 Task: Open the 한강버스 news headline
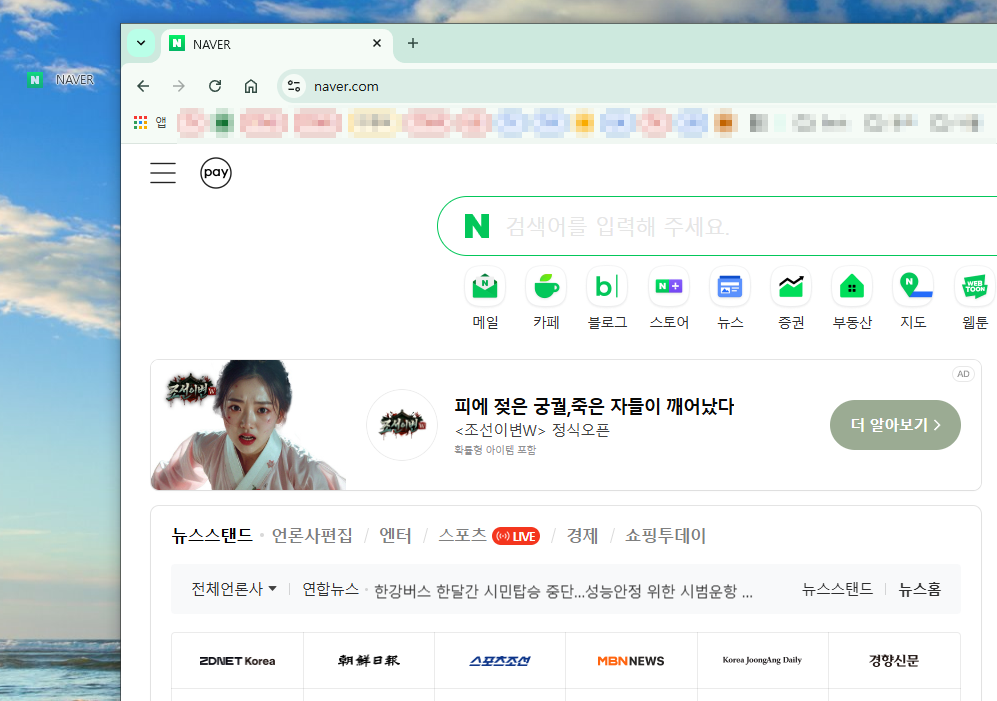pyautogui.click(x=563, y=591)
